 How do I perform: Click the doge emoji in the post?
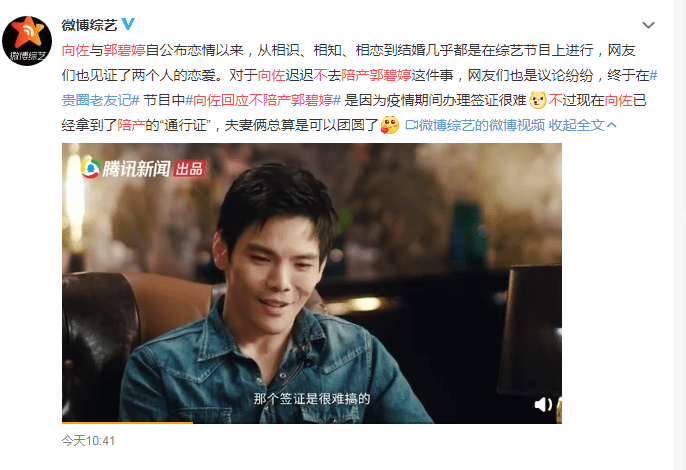(x=538, y=100)
